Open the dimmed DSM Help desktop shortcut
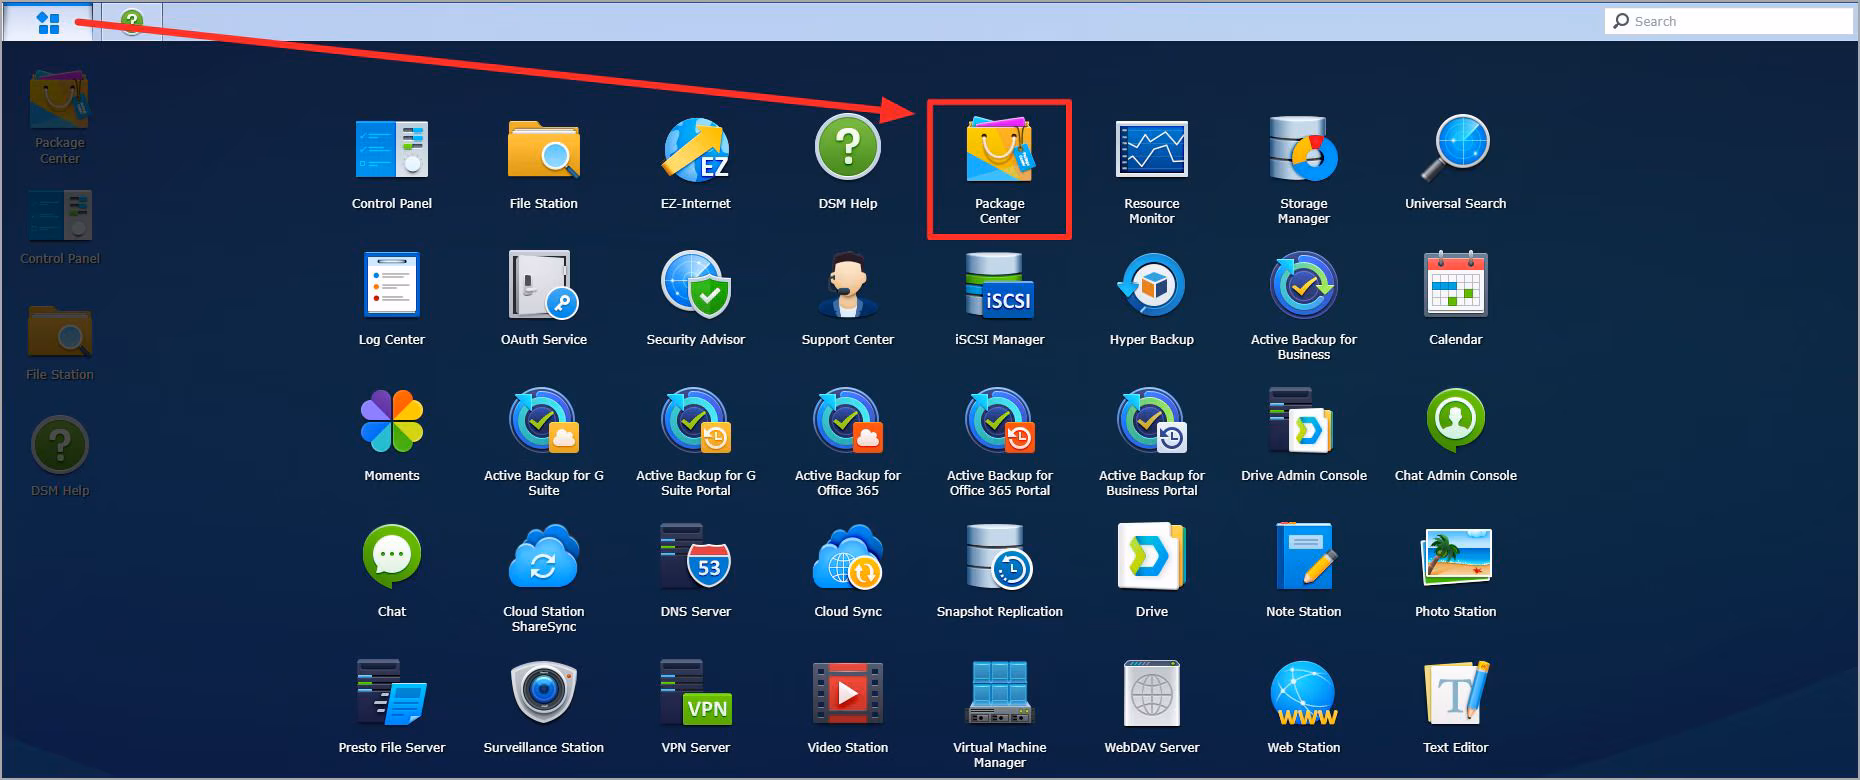 pyautogui.click(x=60, y=458)
